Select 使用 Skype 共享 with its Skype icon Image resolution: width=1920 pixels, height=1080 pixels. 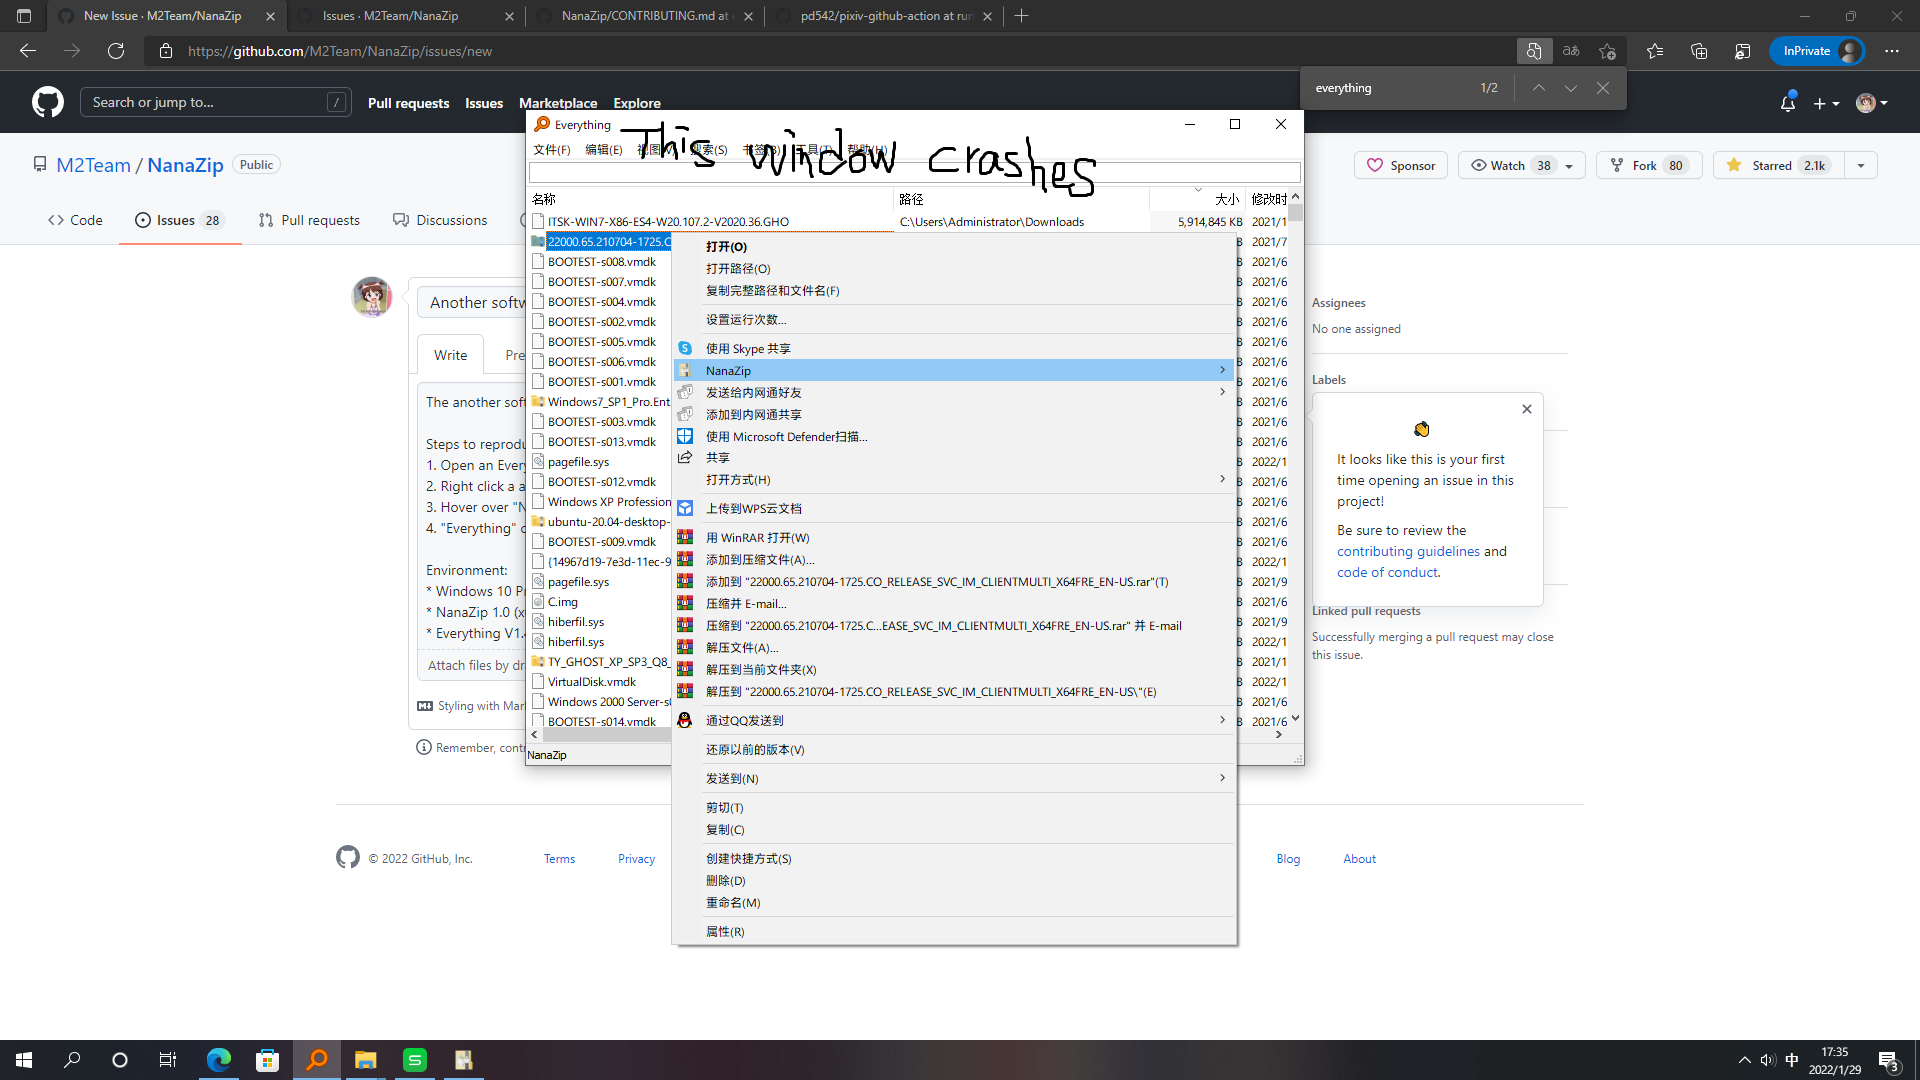point(748,348)
